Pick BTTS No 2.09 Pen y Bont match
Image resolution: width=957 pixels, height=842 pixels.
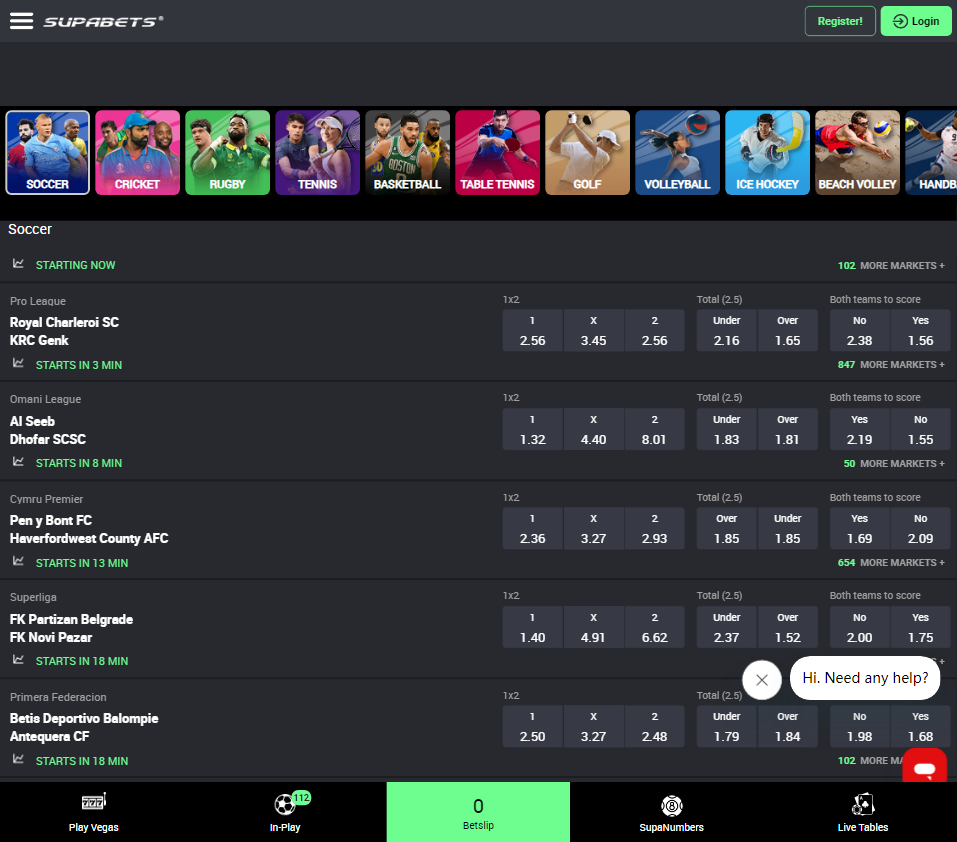coord(920,528)
